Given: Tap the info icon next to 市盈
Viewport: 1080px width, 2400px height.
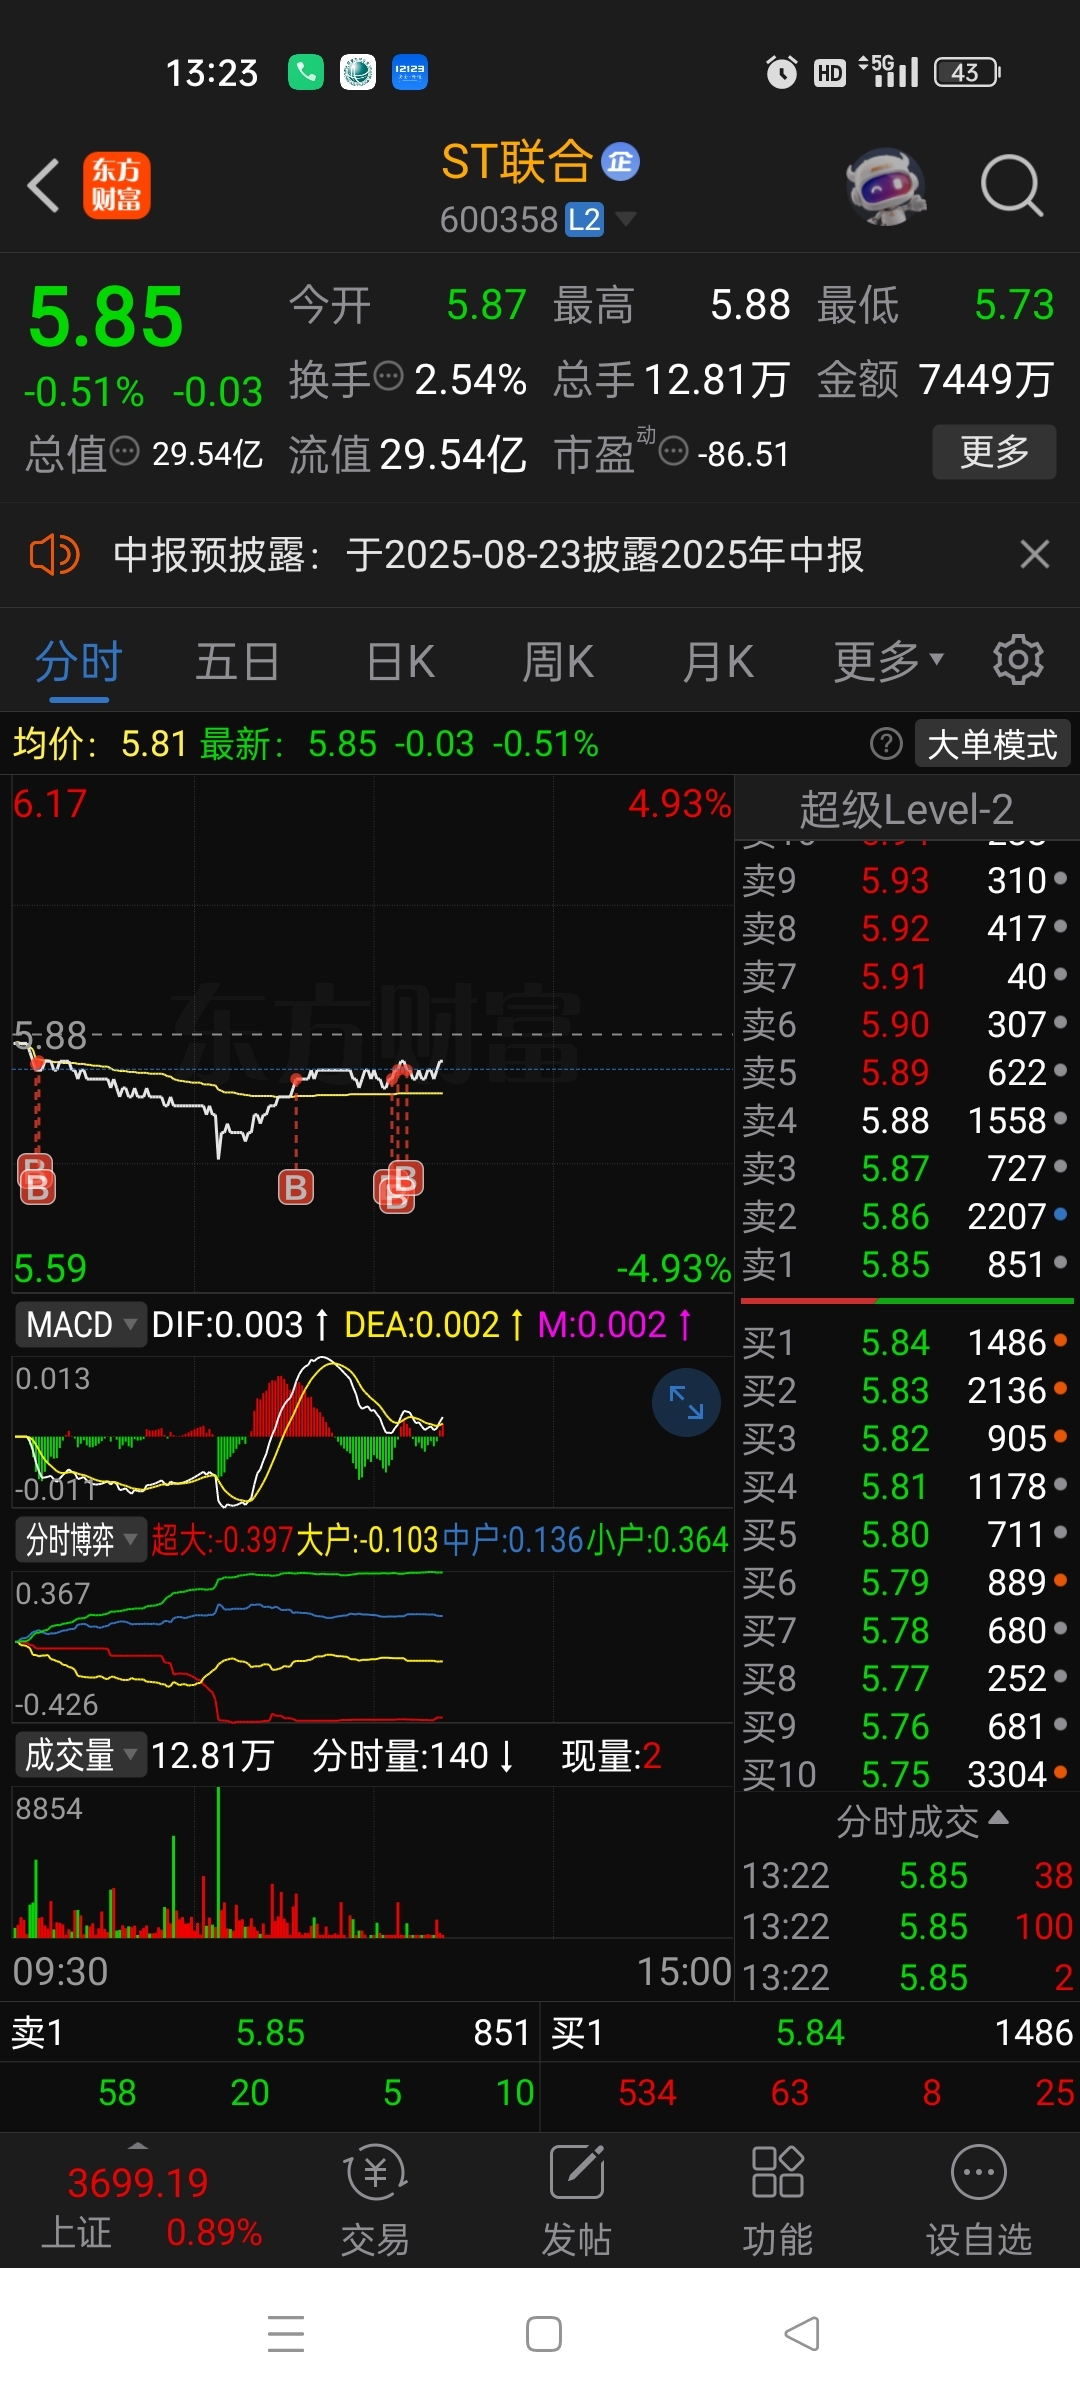Looking at the screenshot, I should coord(674,452).
